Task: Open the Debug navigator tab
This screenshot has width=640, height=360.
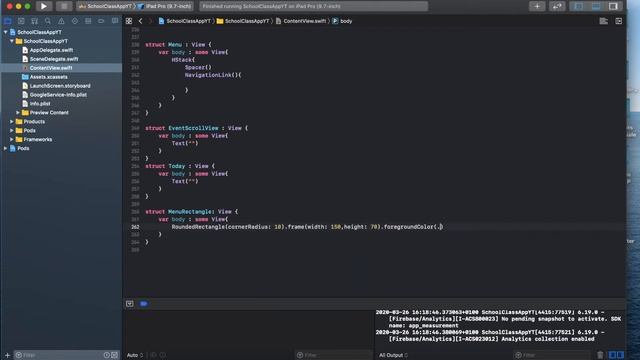Action: pos(88,21)
